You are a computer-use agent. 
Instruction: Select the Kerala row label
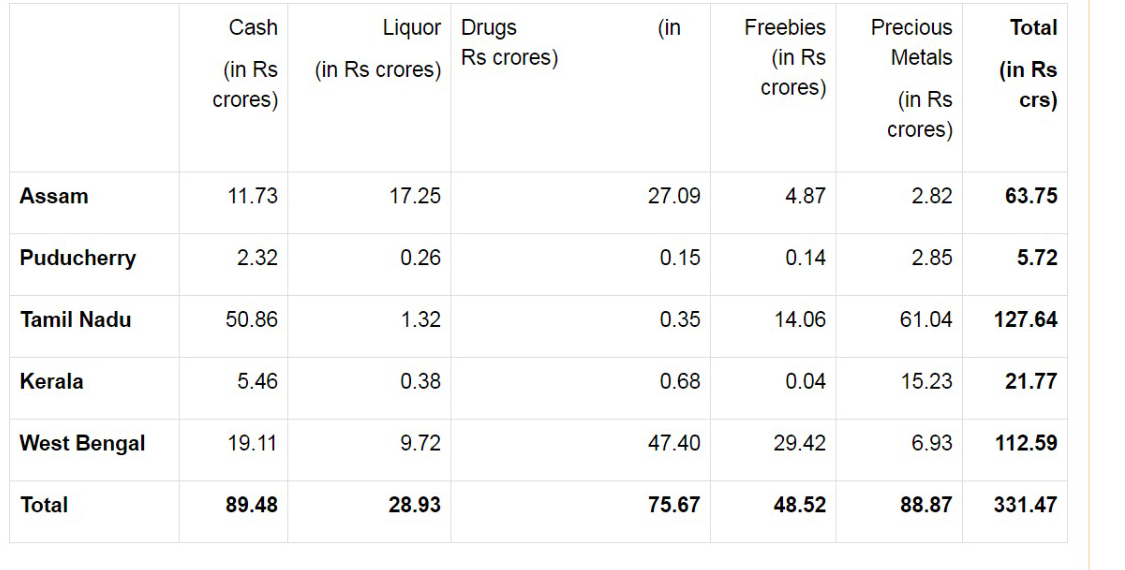tap(48, 382)
